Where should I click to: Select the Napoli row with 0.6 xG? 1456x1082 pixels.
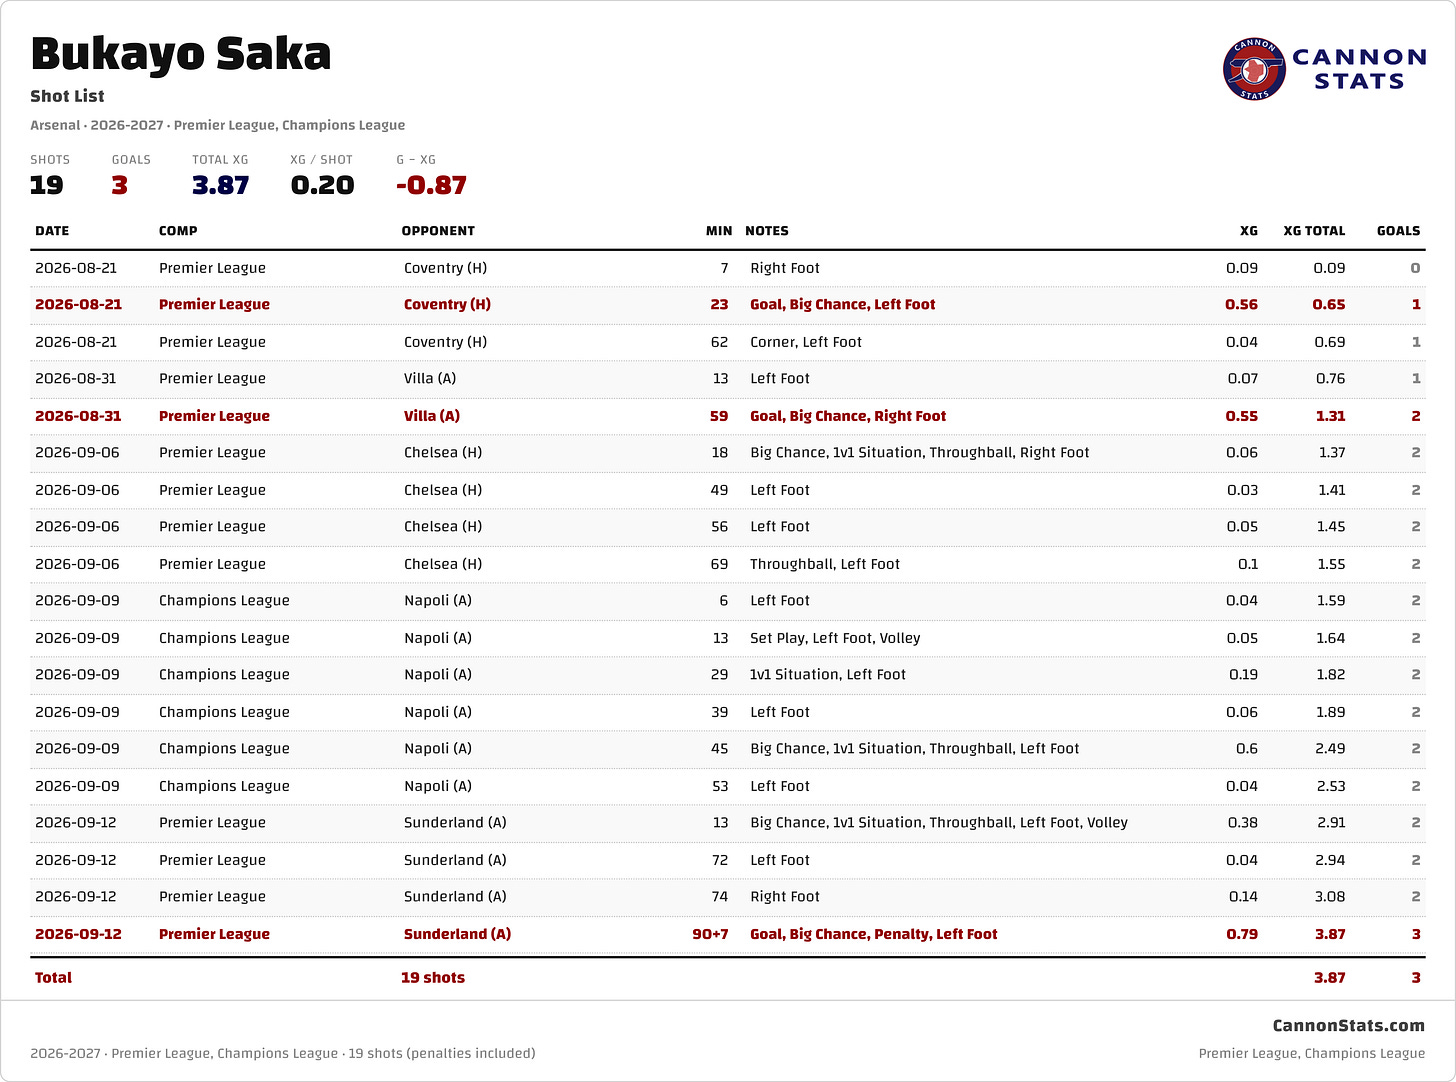pyautogui.click(x=728, y=749)
